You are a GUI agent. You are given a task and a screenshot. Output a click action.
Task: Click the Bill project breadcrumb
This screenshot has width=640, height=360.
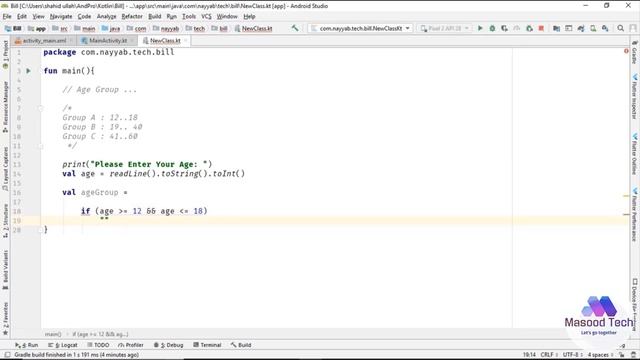click(13, 28)
